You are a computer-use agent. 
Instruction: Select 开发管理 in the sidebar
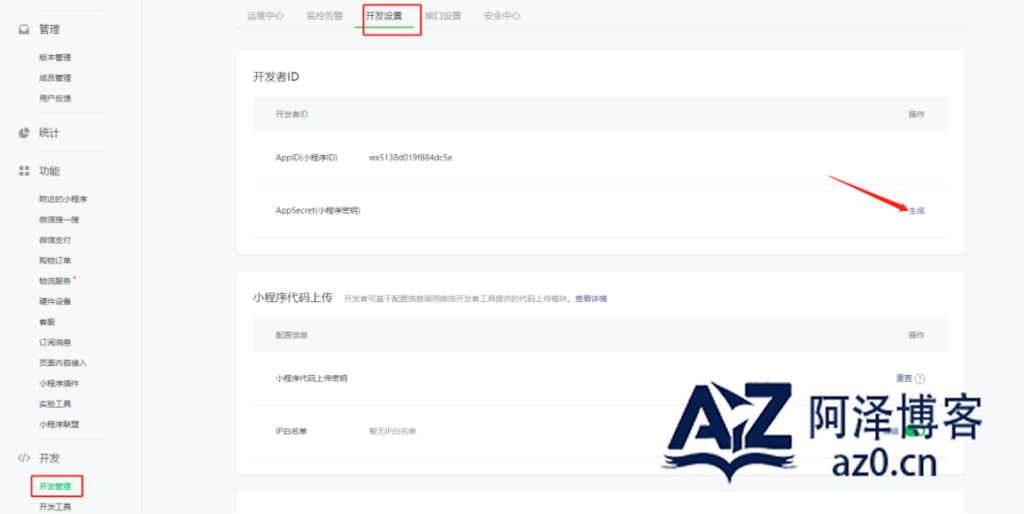55,486
